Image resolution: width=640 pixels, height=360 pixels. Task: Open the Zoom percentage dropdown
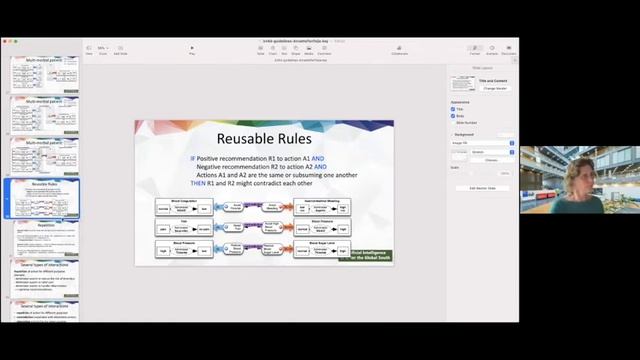(x=103, y=48)
